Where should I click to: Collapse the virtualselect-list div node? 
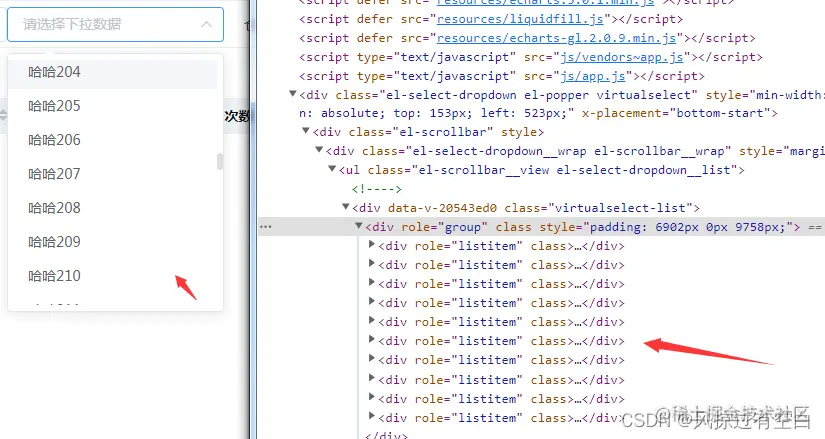pos(346,207)
